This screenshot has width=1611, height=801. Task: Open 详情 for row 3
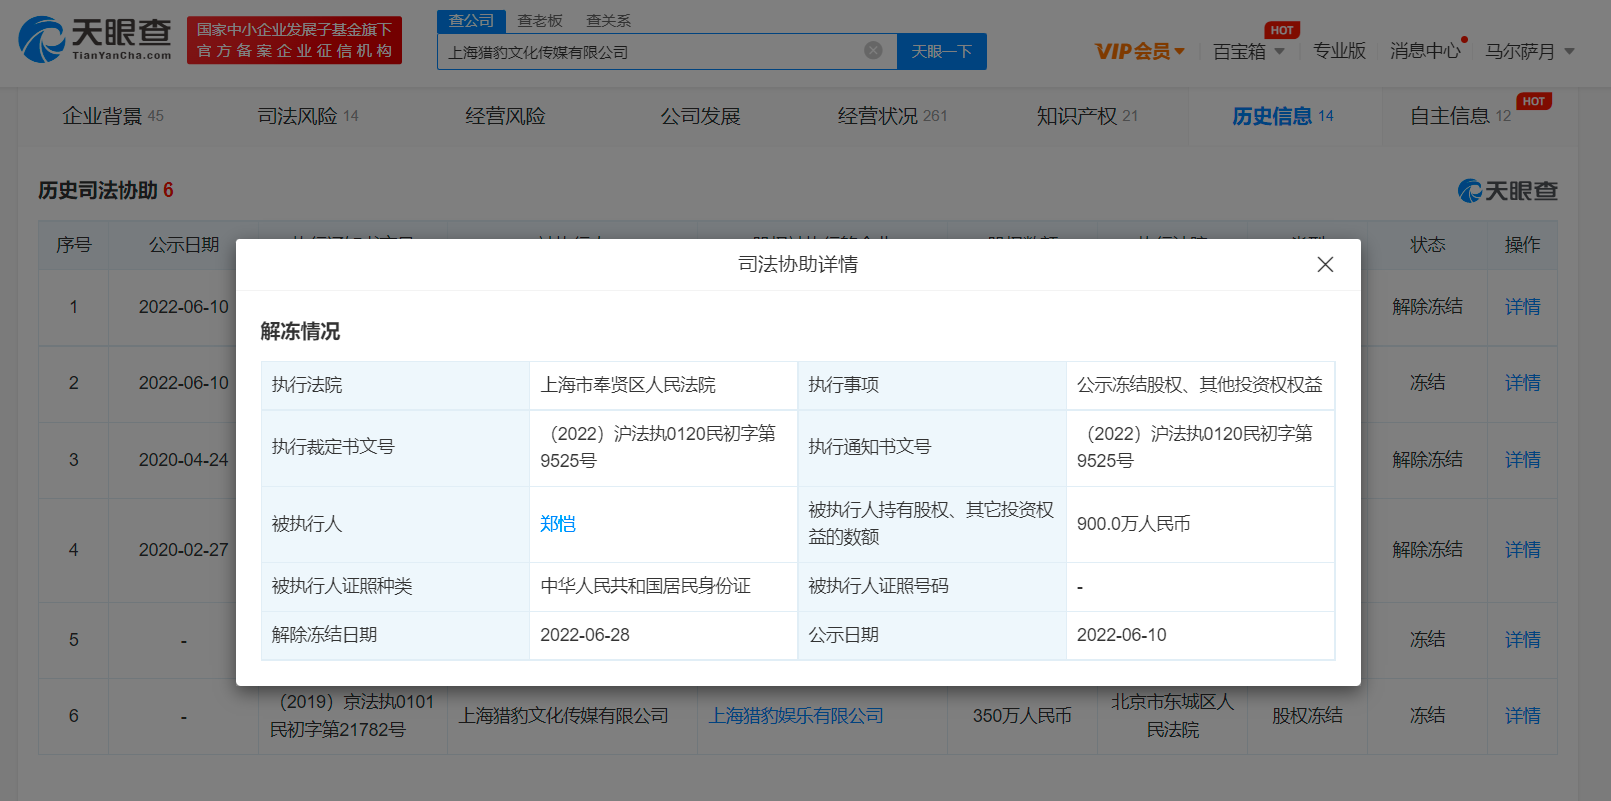pyautogui.click(x=1522, y=460)
